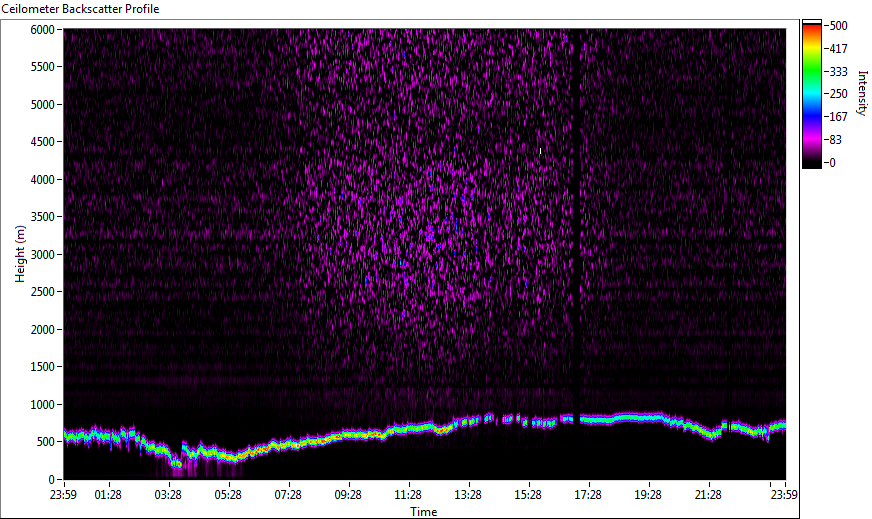Select the 0 color scale marker
The width and height of the screenshot is (872, 519).
[x=832, y=162]
